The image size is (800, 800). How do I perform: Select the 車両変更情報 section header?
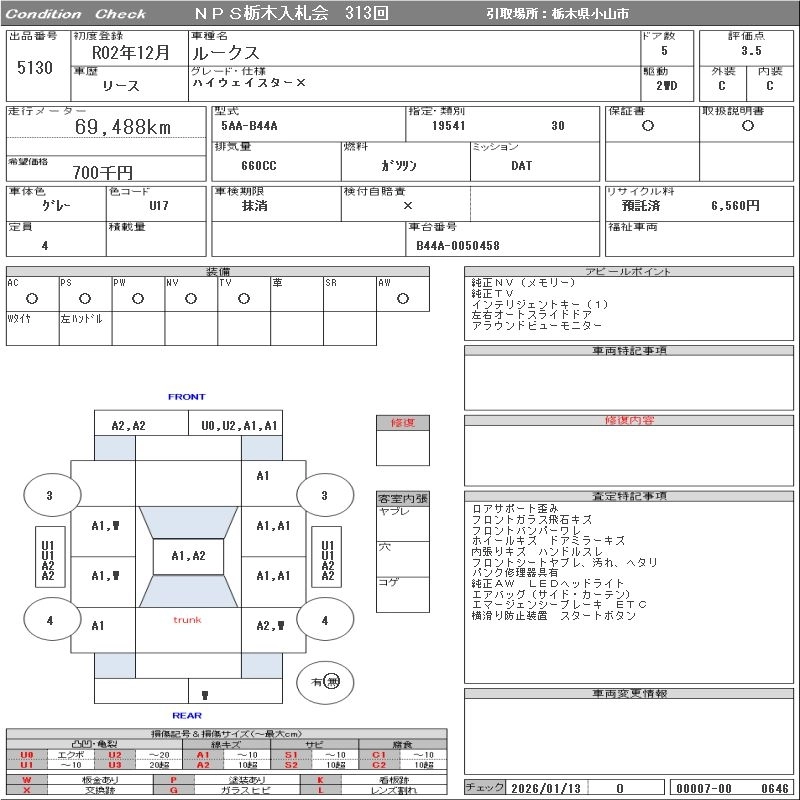click(x=629, y=693)
